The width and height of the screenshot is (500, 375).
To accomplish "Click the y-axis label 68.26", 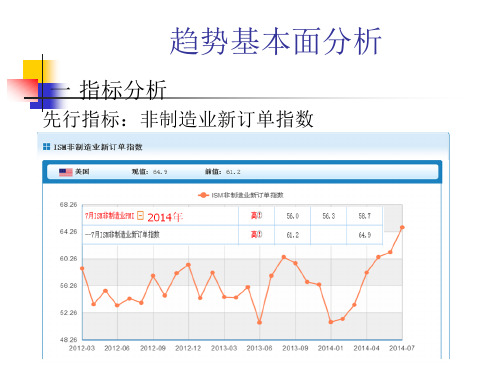I will pos(68,204).
